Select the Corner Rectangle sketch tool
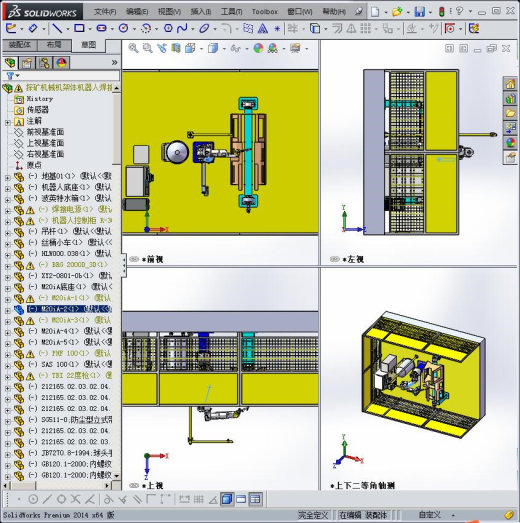The height and width of the screenshot is (523, 520). (x=79, y=29)
